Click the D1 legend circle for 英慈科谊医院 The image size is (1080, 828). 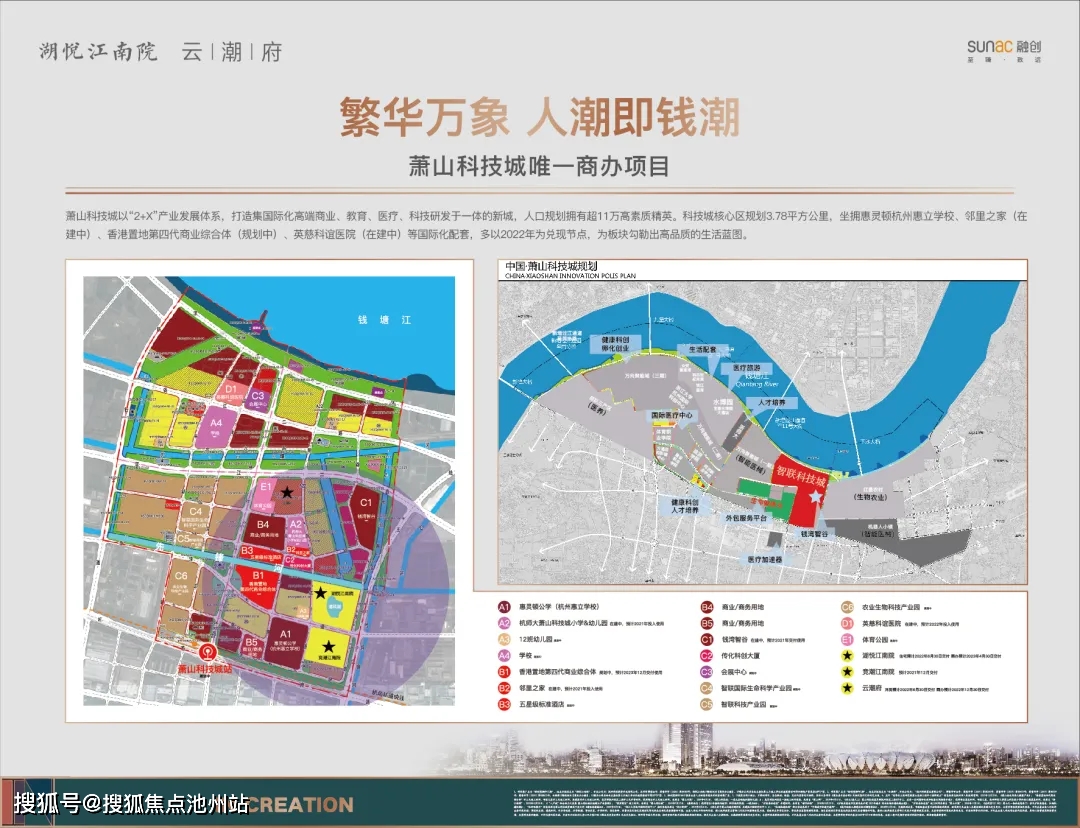coord(847,623)
